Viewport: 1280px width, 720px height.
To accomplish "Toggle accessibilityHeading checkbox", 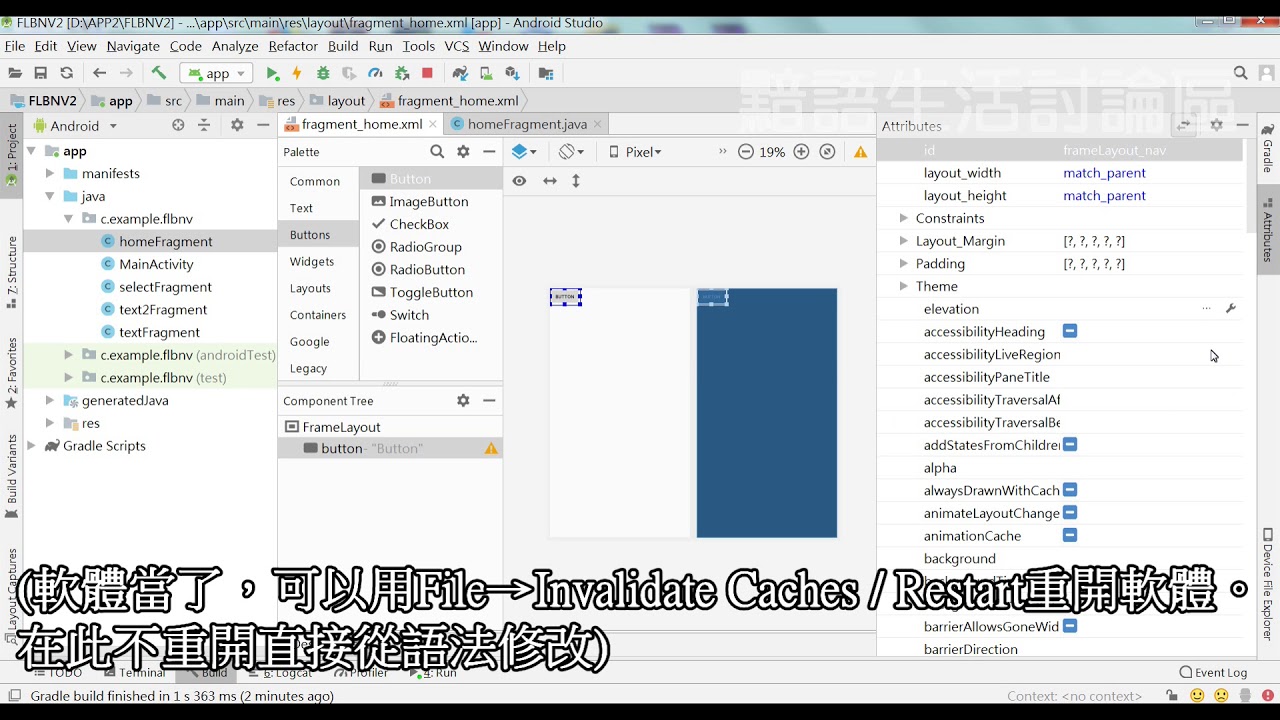I will [x=1070, y=331].
